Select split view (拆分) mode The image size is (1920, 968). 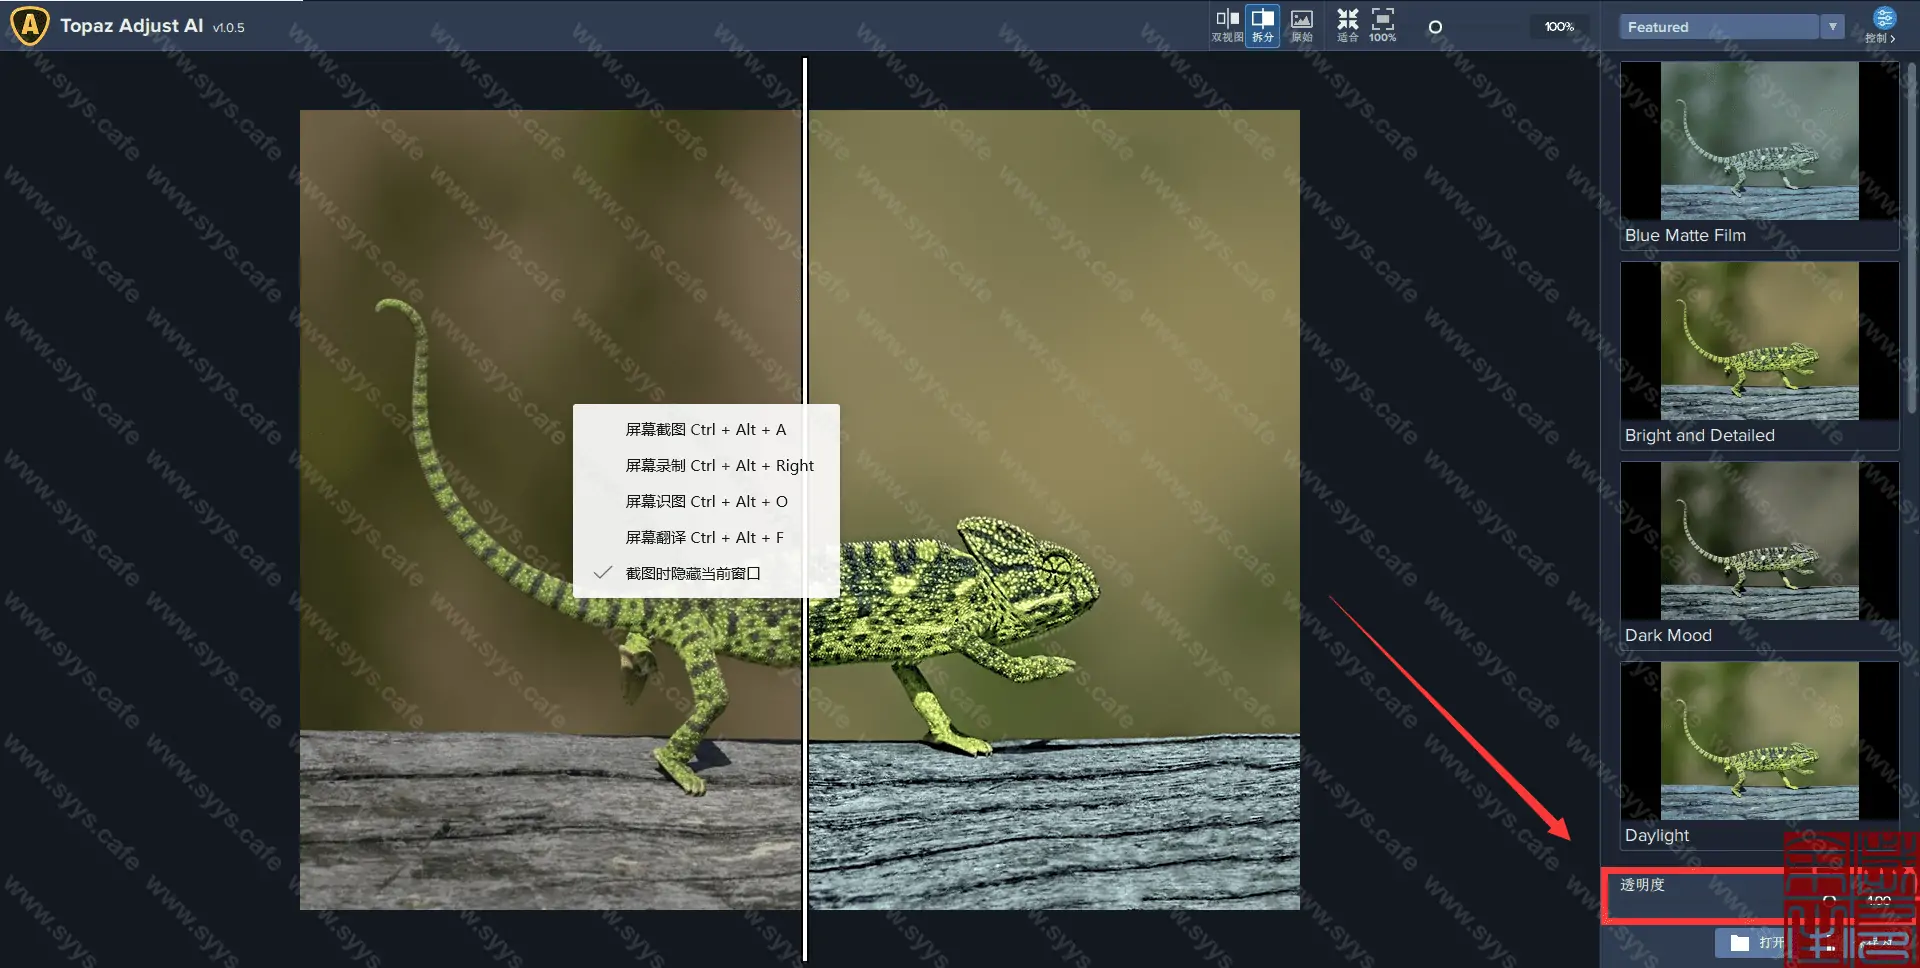click(x=1263, y=26)
